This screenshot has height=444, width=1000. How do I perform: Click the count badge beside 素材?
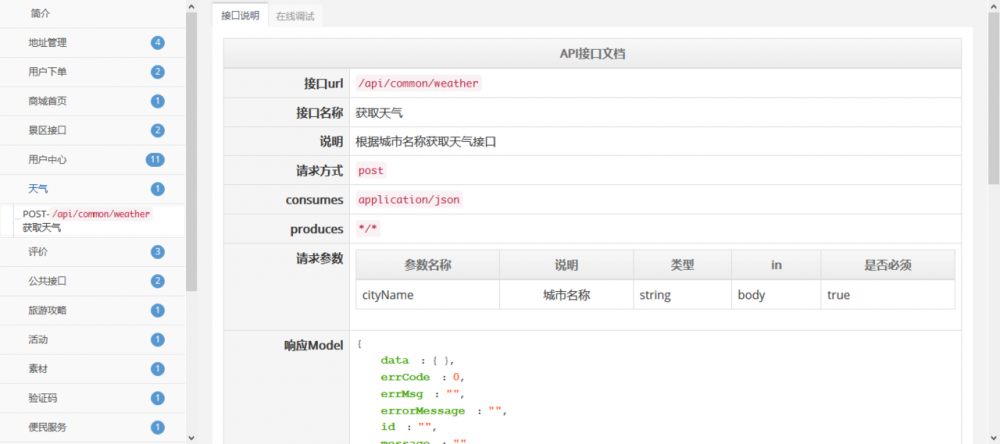click(158, 369)
